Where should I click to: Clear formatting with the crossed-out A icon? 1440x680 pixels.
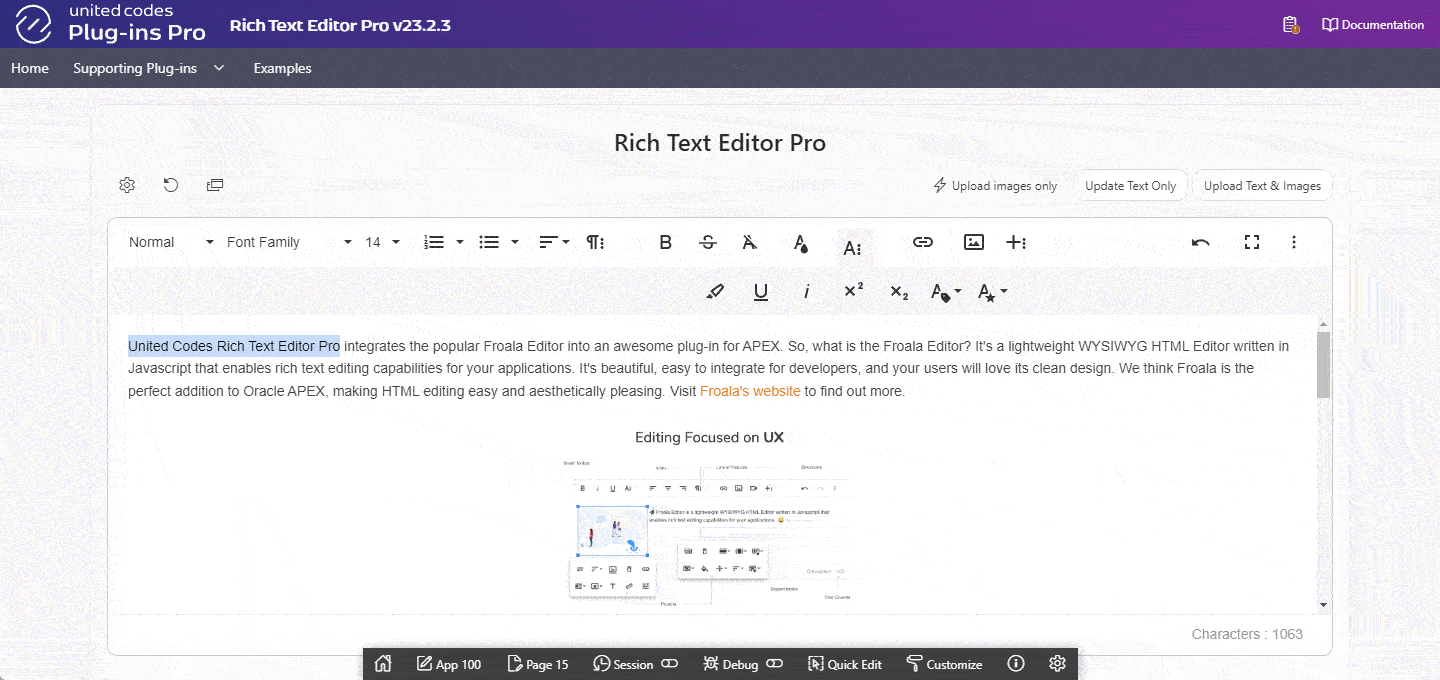[749, 242]
